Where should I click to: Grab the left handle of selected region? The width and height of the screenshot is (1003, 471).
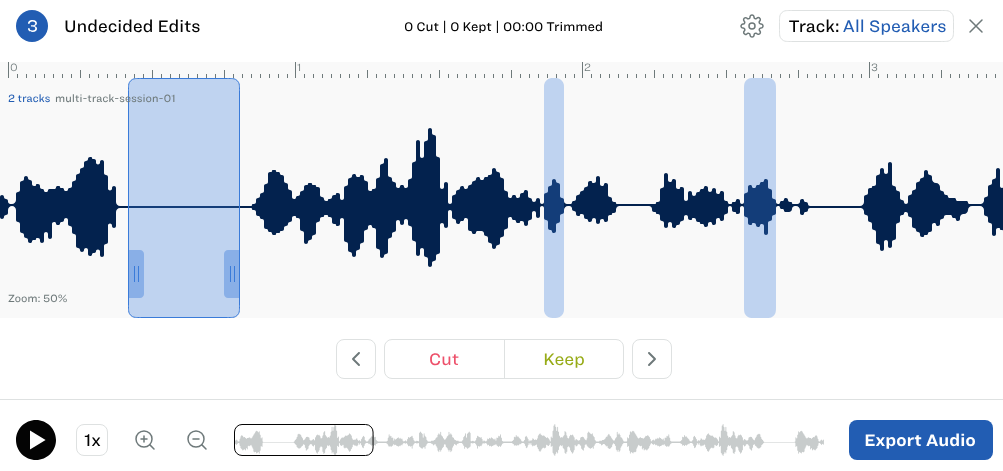(136, 274)
